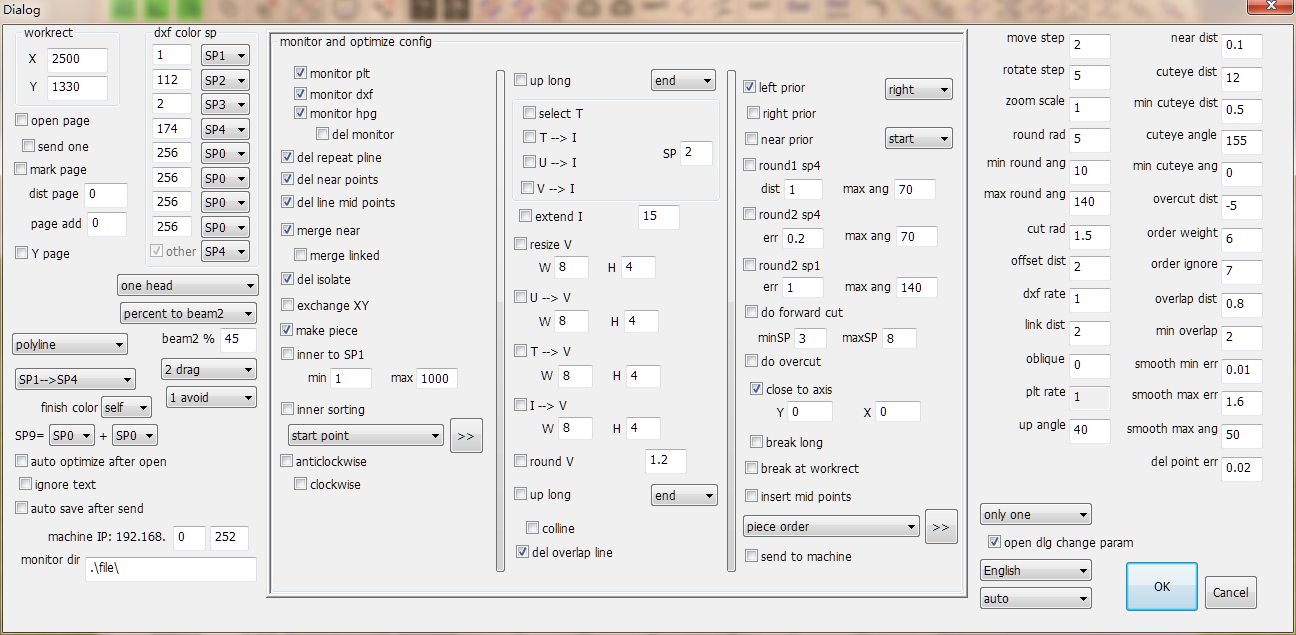Enable break at workrect option

[x=752, y=468]
